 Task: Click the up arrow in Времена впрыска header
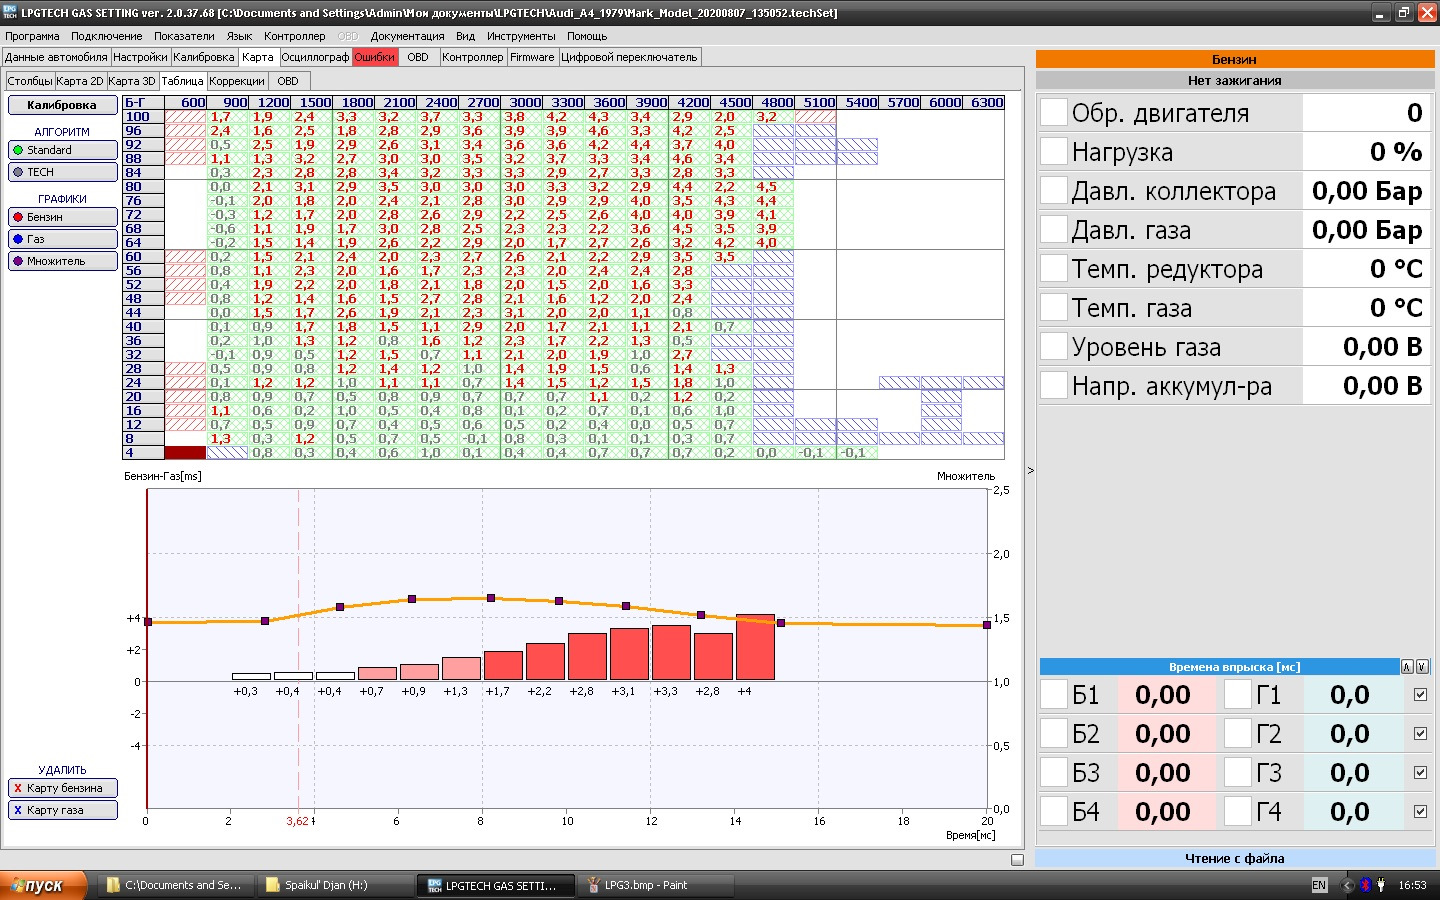(x=1407, y=667)
